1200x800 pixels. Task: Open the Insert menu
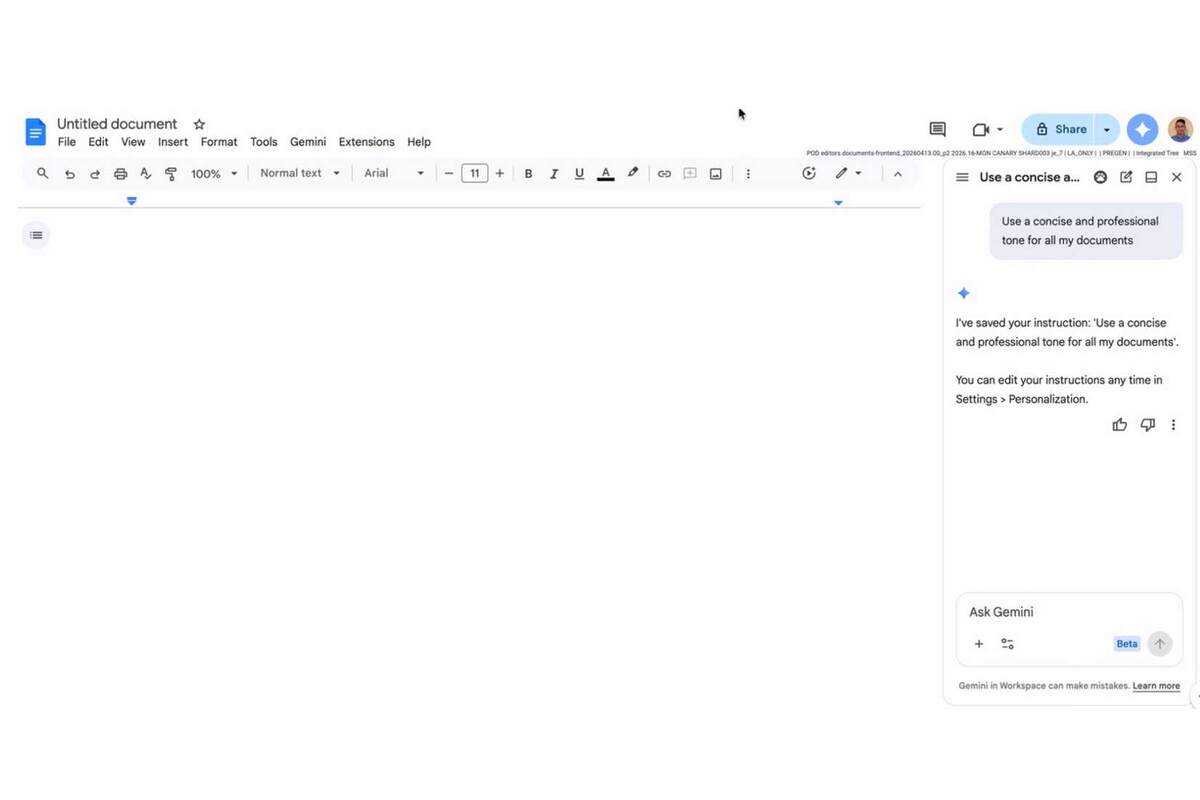173,142
